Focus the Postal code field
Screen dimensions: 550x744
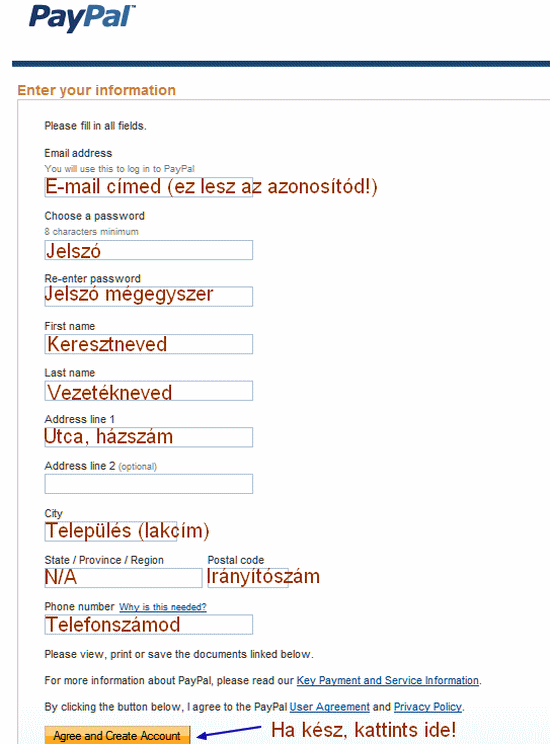coord(248,578)
